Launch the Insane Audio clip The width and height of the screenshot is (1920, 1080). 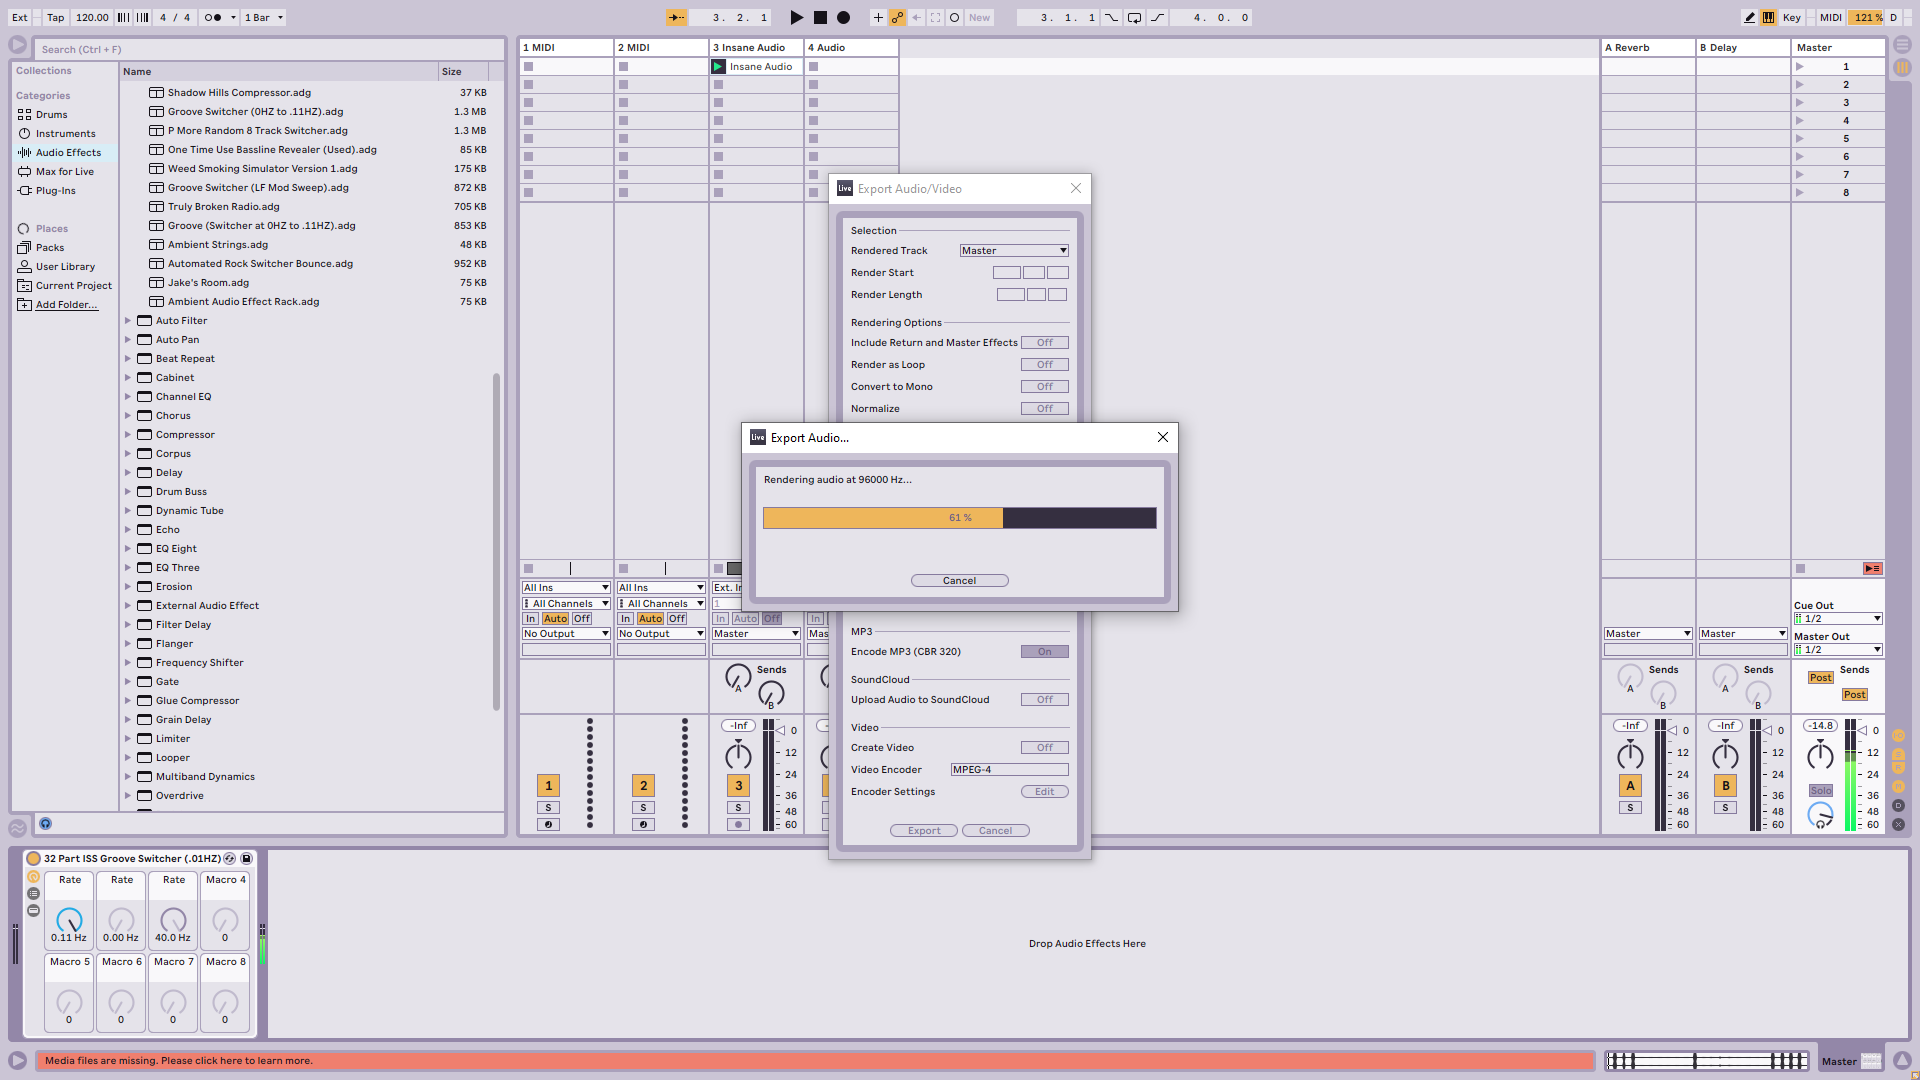click(718, 67)
